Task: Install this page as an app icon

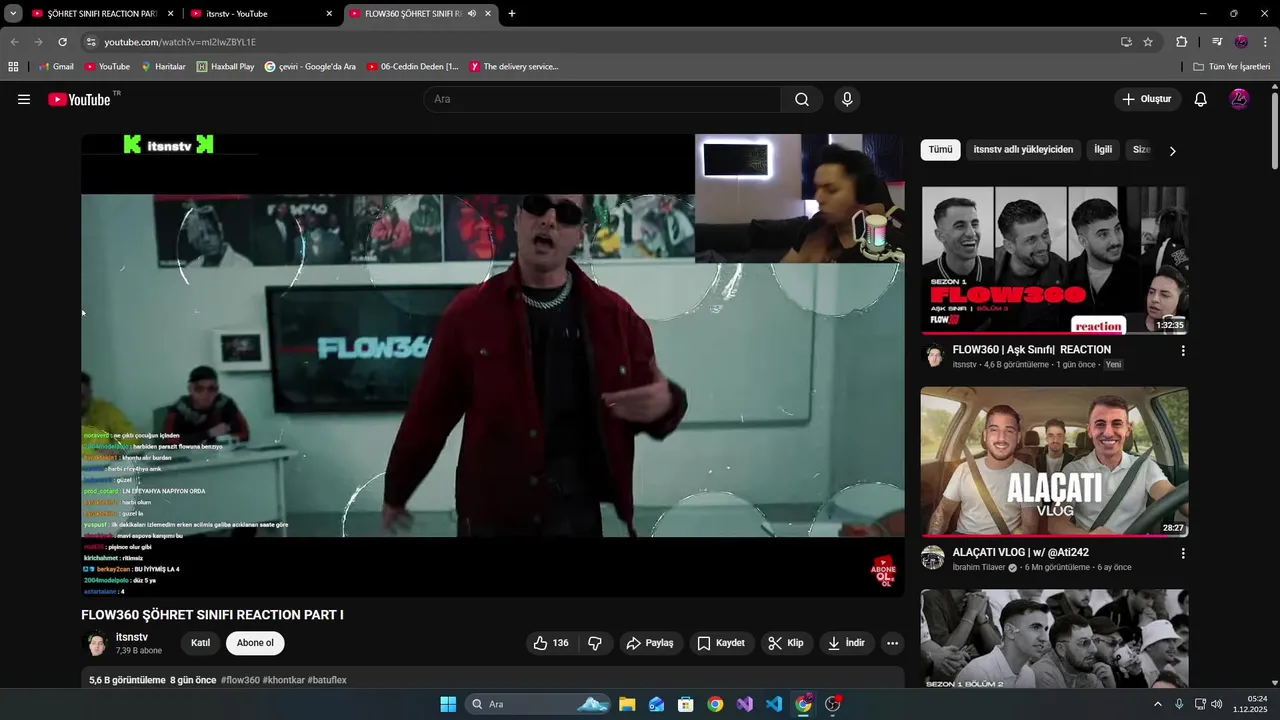Action: [1126, 42]
